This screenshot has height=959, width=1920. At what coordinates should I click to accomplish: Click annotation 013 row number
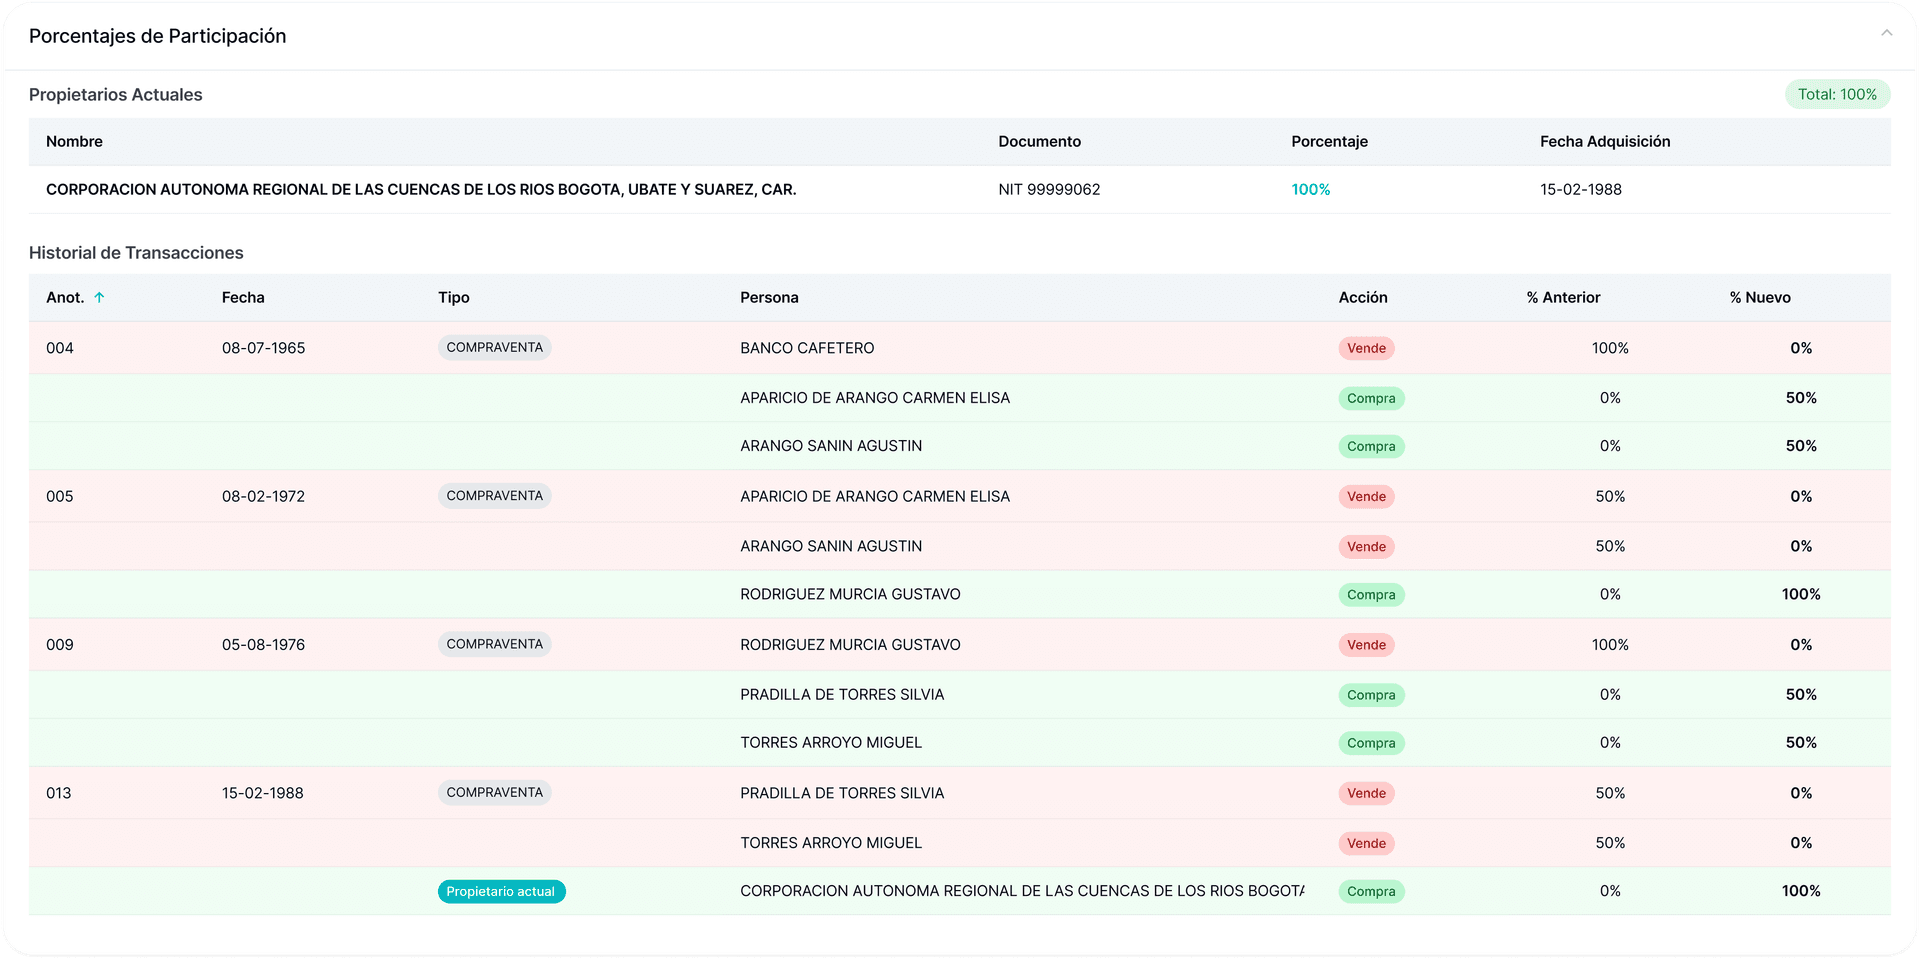[59, 793]
